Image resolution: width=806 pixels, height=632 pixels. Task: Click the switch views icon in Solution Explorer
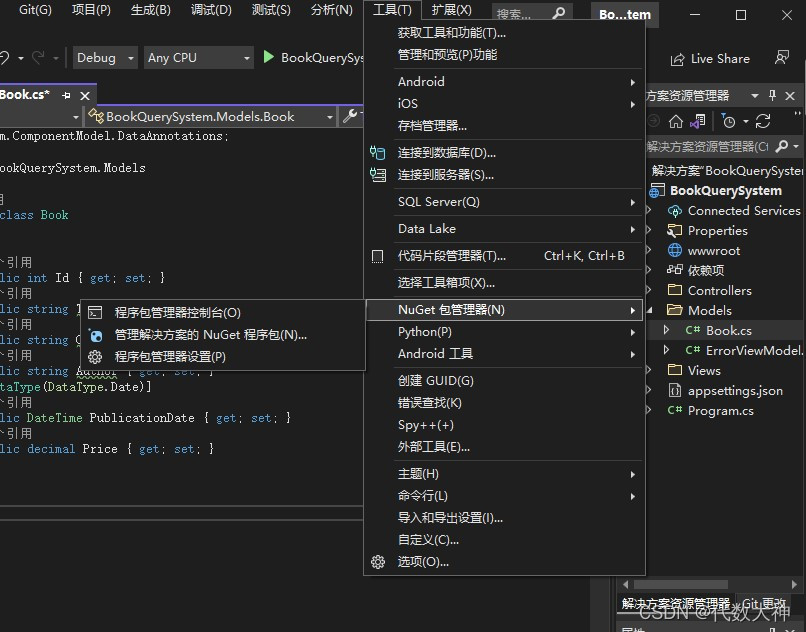pos(698,122)
